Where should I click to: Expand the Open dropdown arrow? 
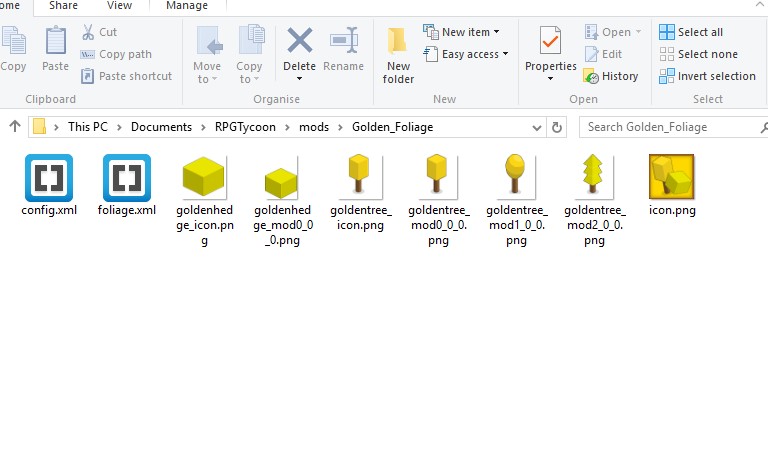(638, 32)
